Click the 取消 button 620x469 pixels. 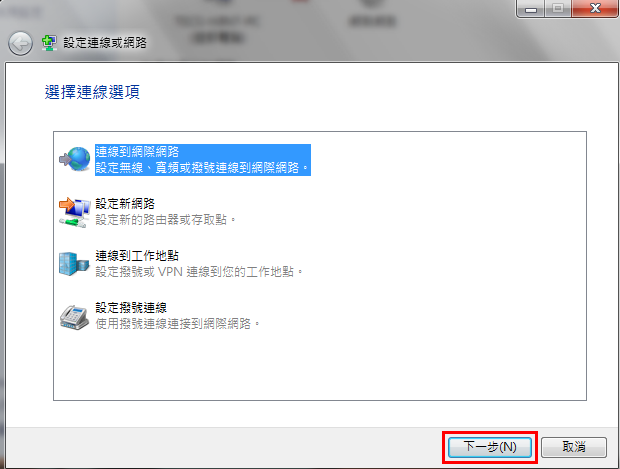pos(574,447)
